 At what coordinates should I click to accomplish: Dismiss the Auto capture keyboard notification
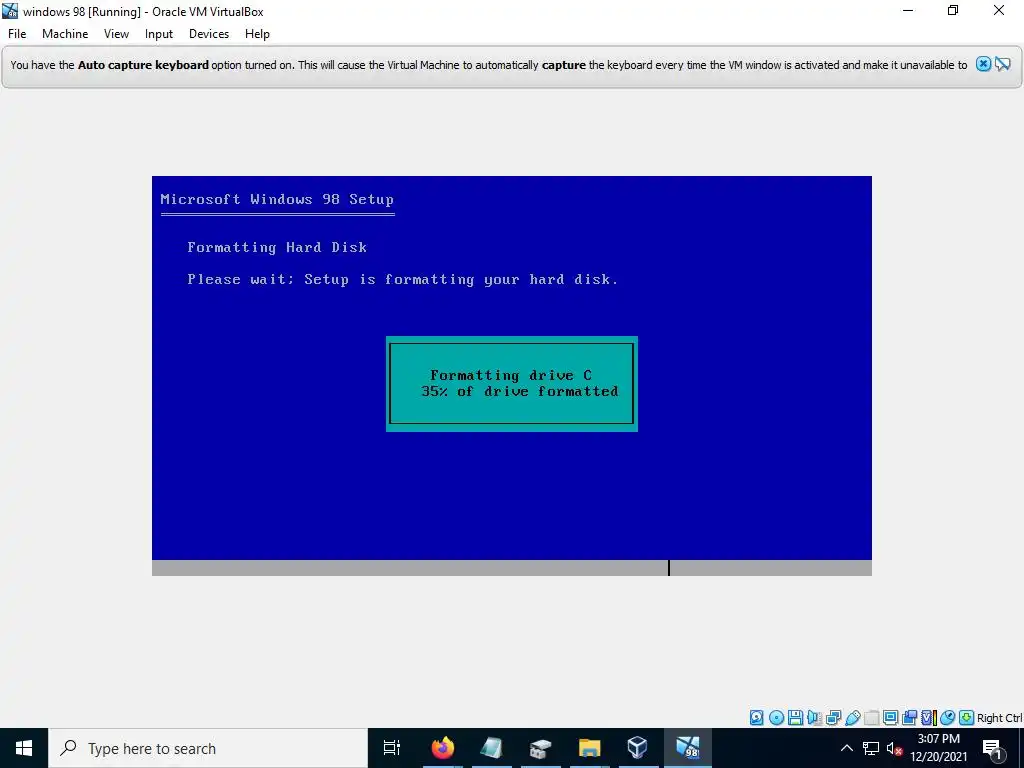(983, 64)
